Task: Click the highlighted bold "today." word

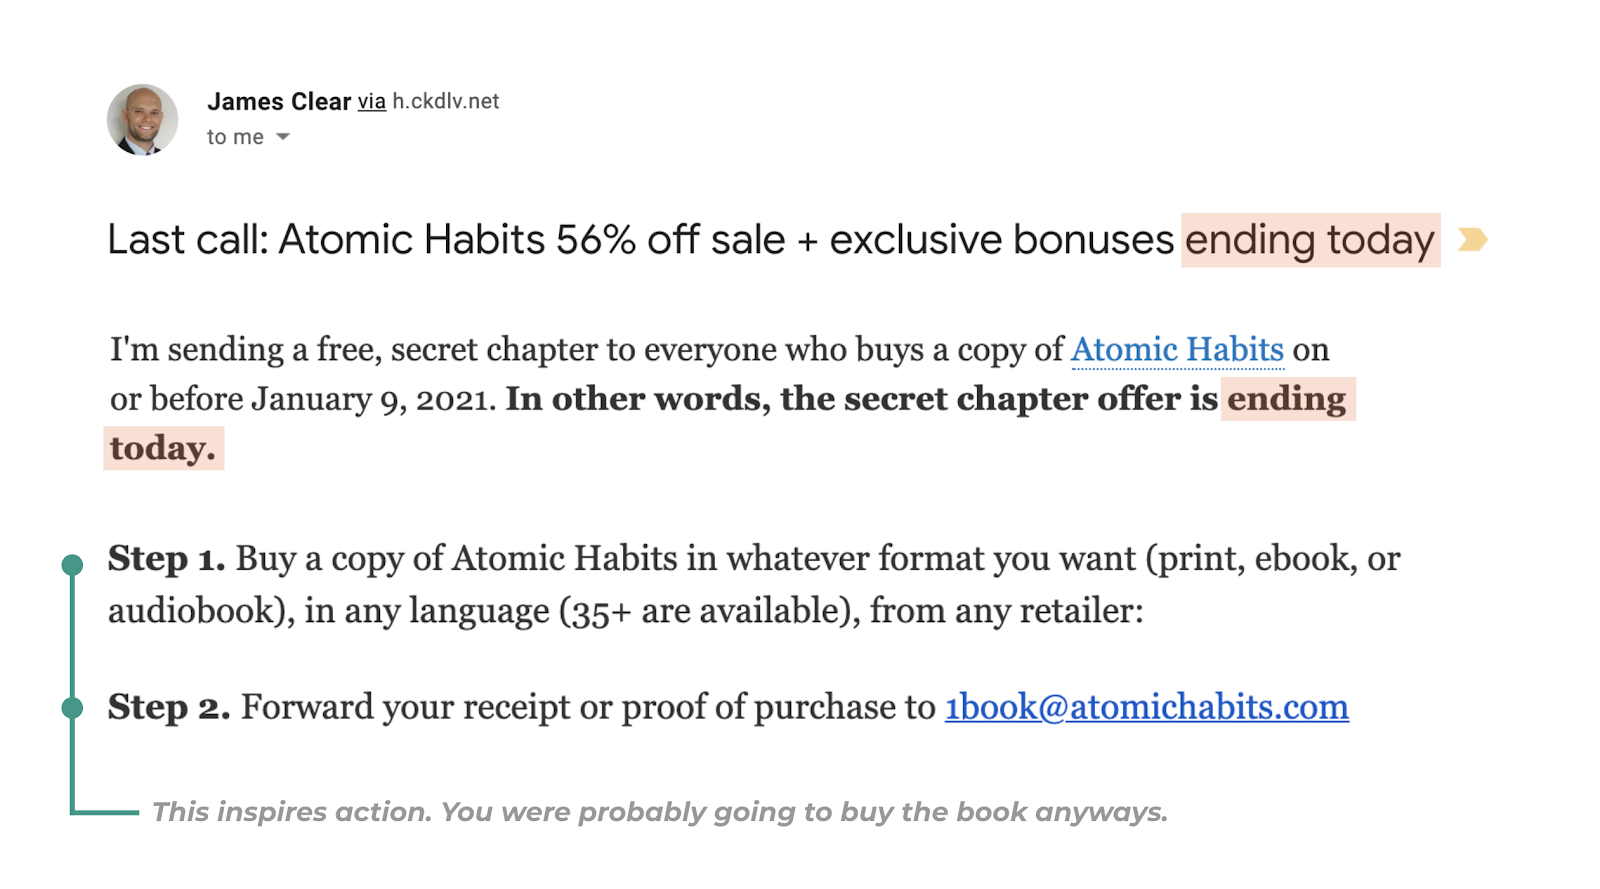Action: (163, 448)
